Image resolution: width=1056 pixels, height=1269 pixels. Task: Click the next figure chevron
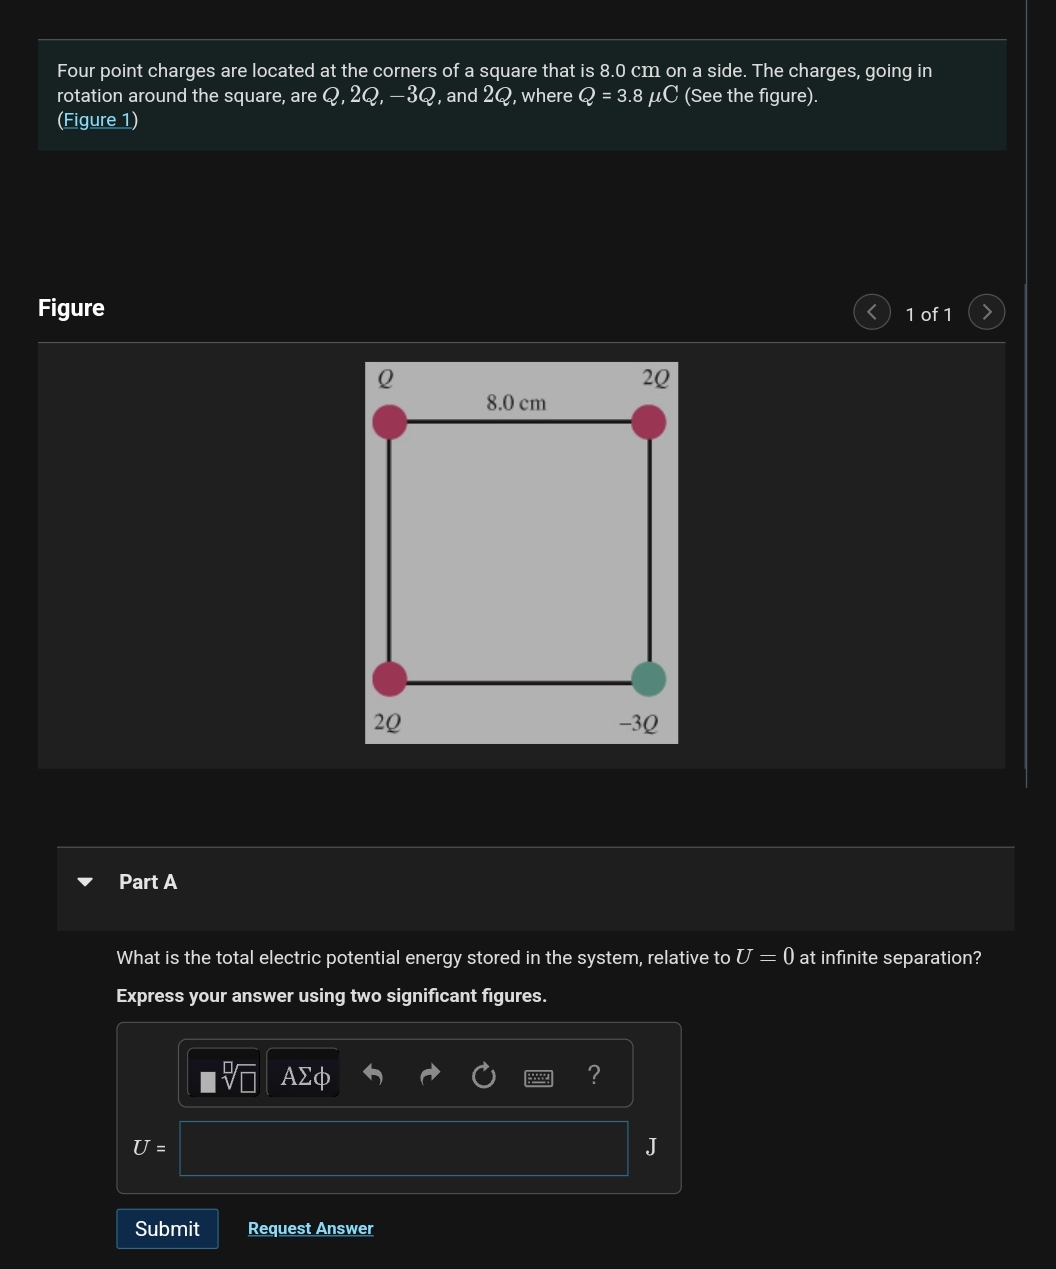[986, 312]
